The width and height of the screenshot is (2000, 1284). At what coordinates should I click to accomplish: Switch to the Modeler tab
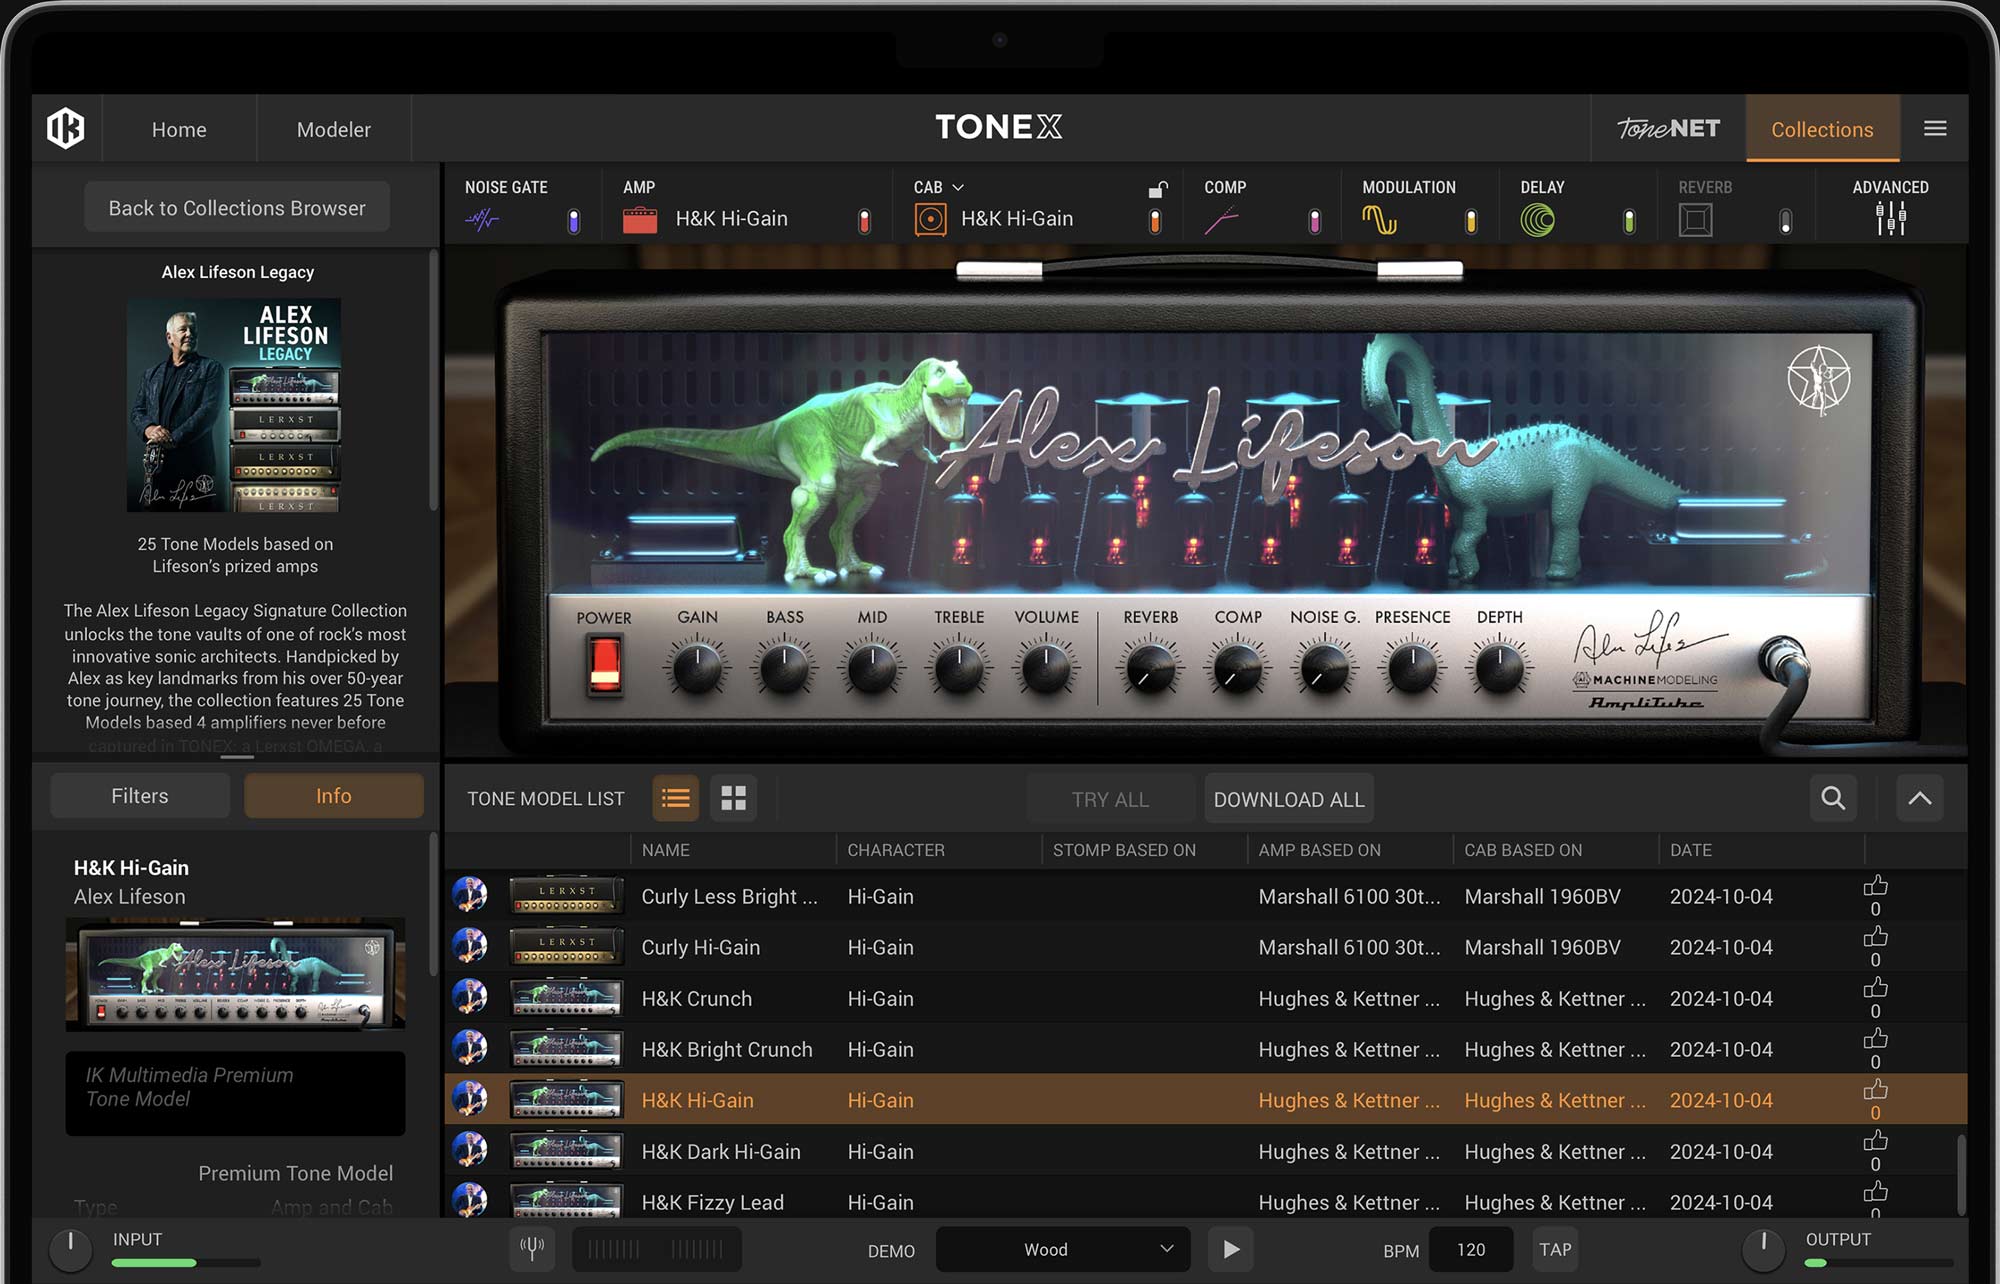(333, 129)
